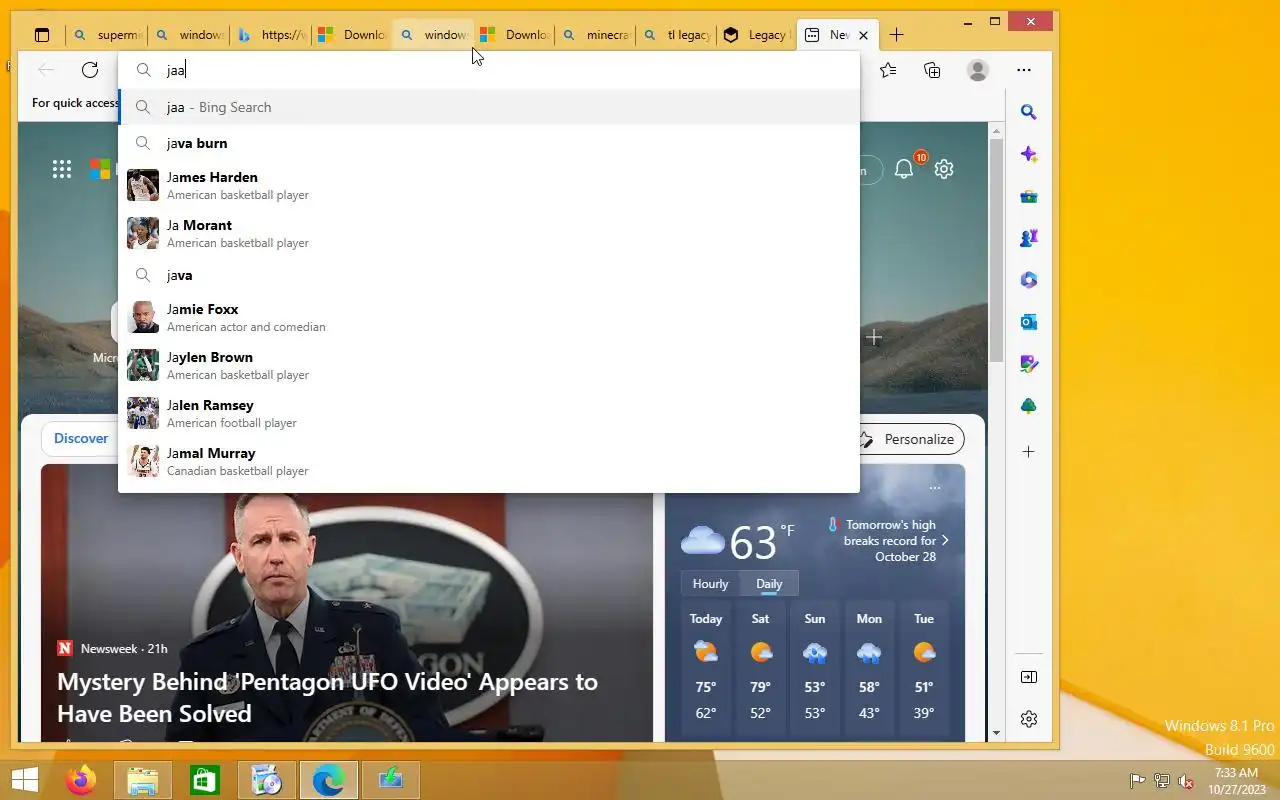Switch to the 'tl legacy' search tab
Image resolution: width=1280 pixels, height=800 pixels.
point(676,35)
